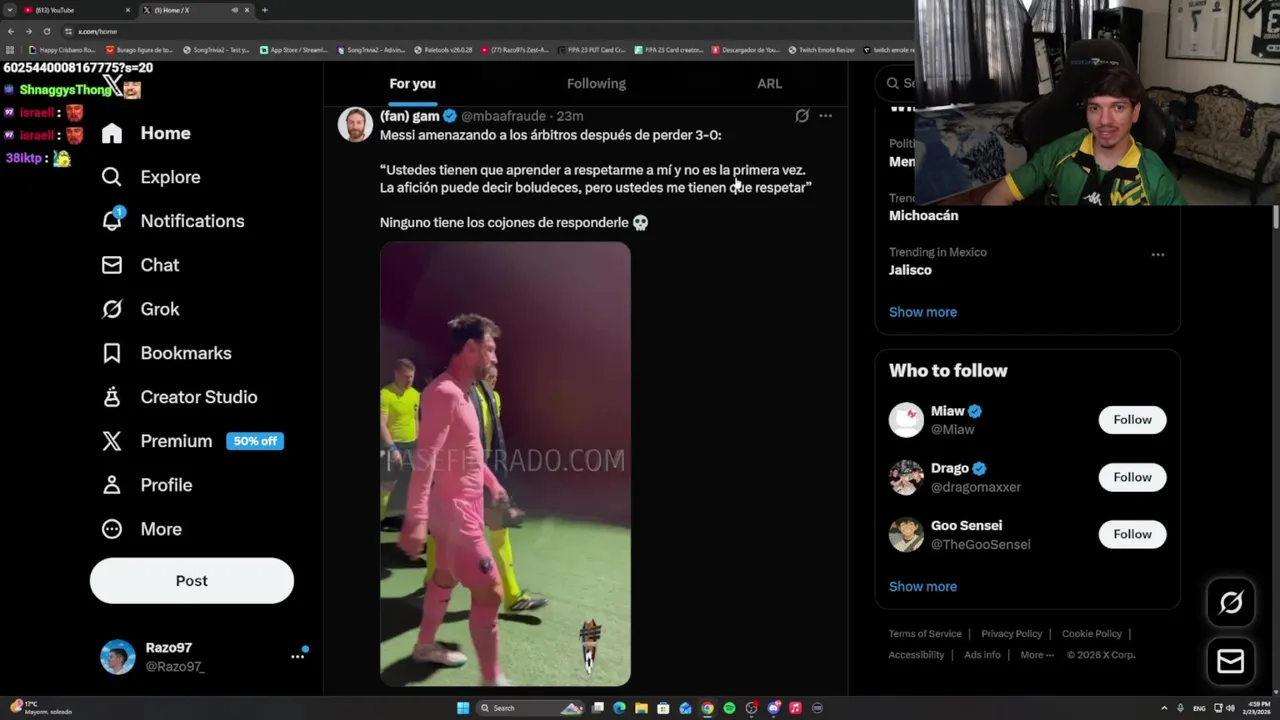This screenshot has height=720, width=1280.
Task: Open Accessibility footer link
Action: point(916,655)
